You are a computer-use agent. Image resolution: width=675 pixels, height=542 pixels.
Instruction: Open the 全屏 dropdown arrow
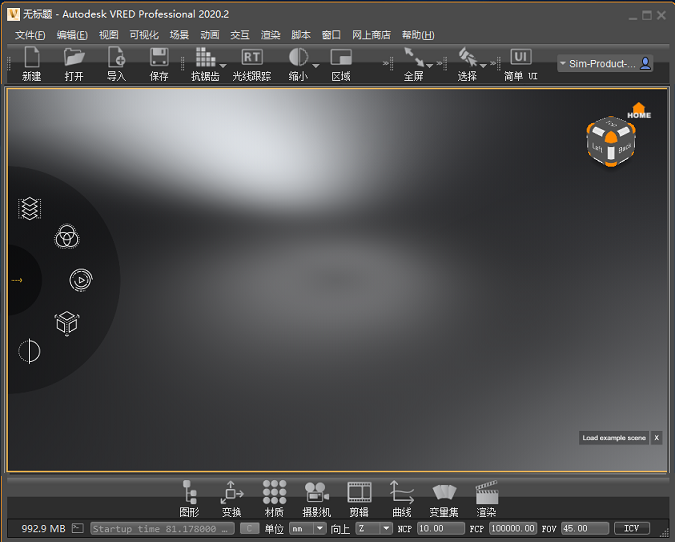tap(430, 65)
